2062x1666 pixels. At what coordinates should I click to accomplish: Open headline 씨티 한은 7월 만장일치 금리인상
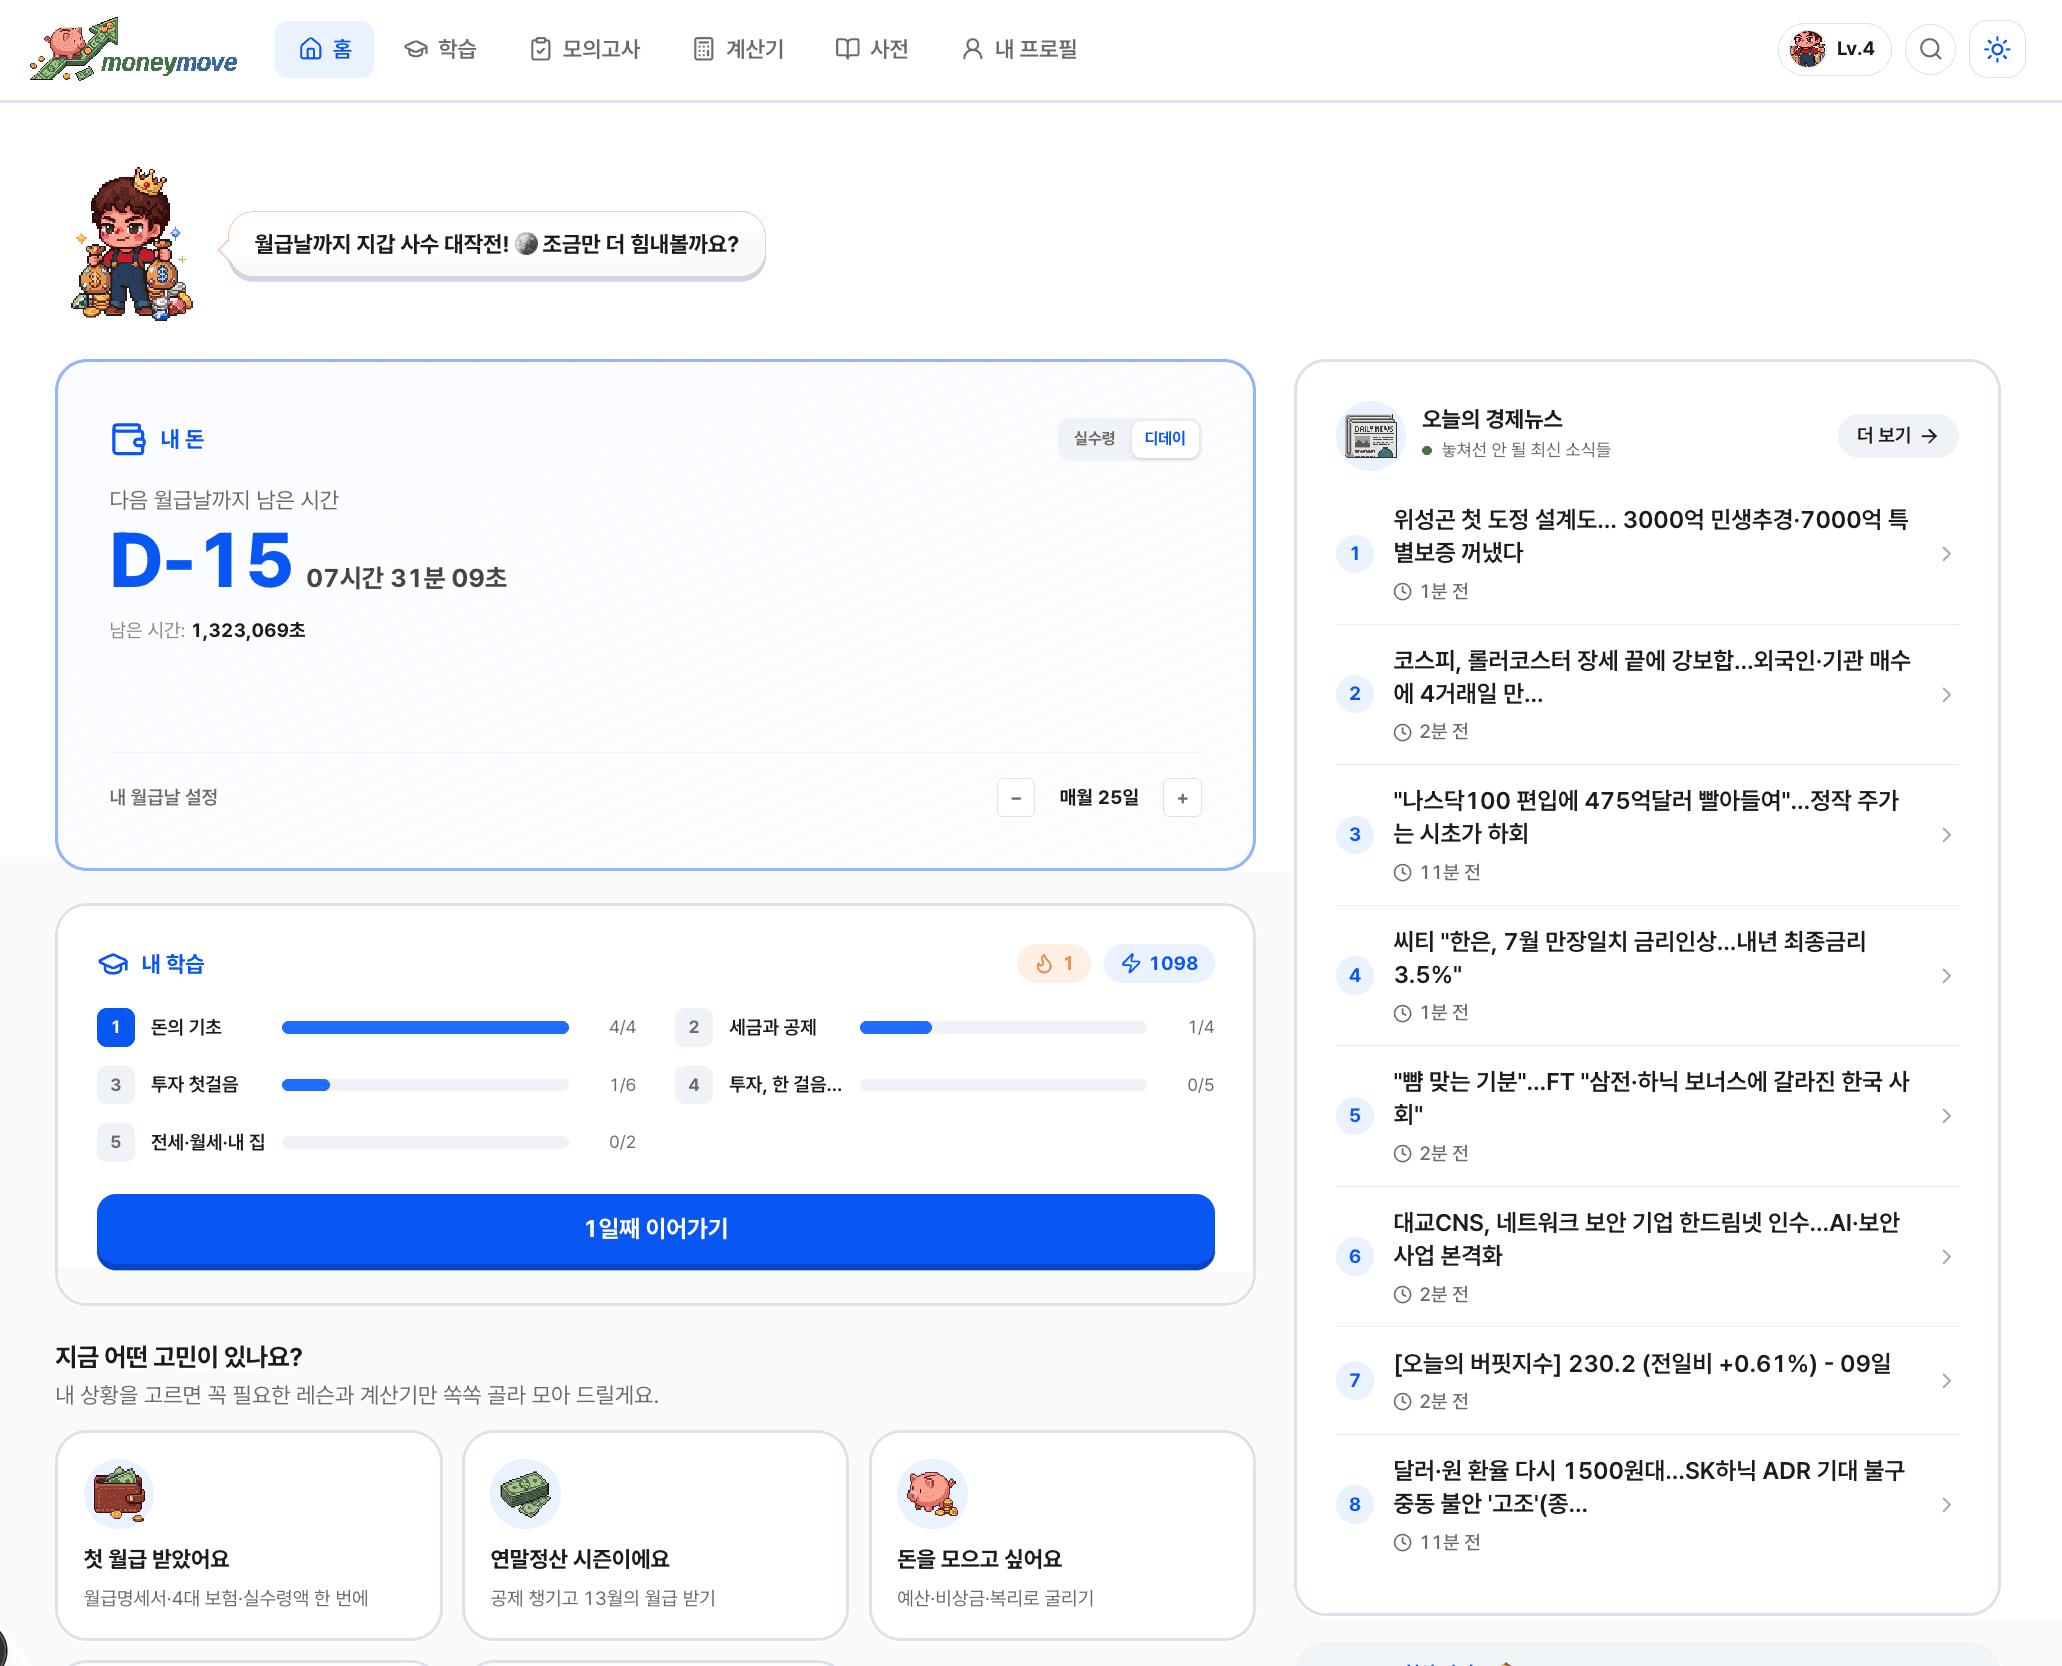pyautogui.click(x=1630, y=958)
